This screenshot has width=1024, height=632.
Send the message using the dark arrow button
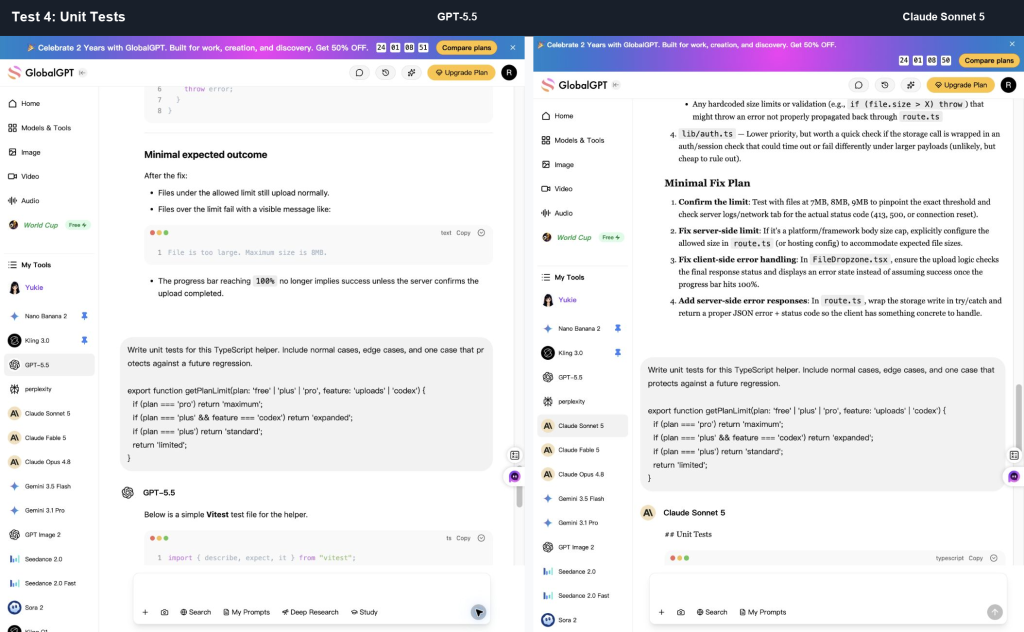[479, 612]
